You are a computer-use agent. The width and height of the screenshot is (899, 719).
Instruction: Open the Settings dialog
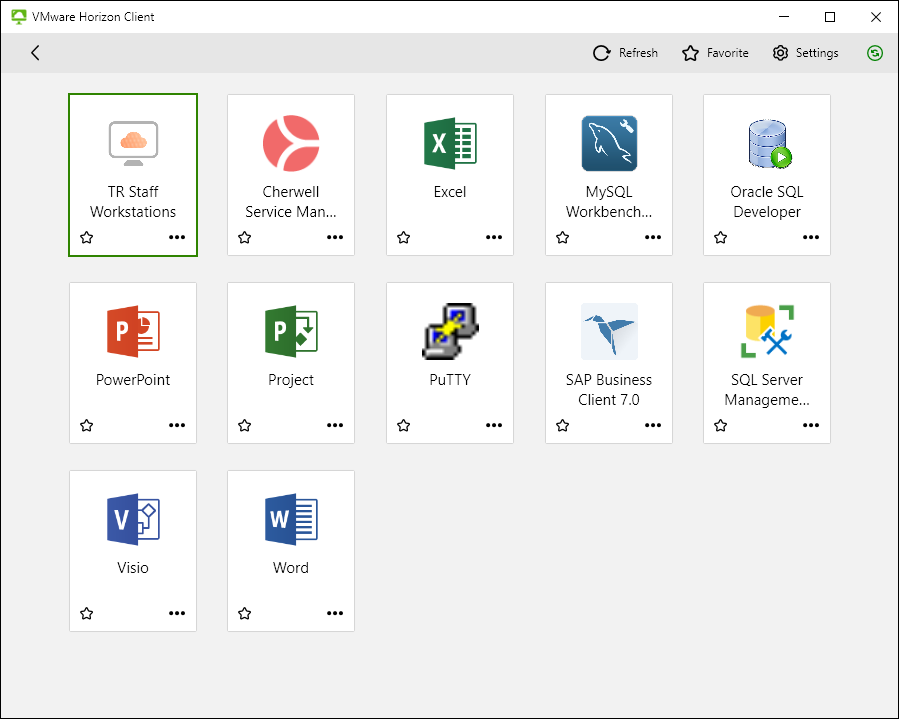point(805,53)
